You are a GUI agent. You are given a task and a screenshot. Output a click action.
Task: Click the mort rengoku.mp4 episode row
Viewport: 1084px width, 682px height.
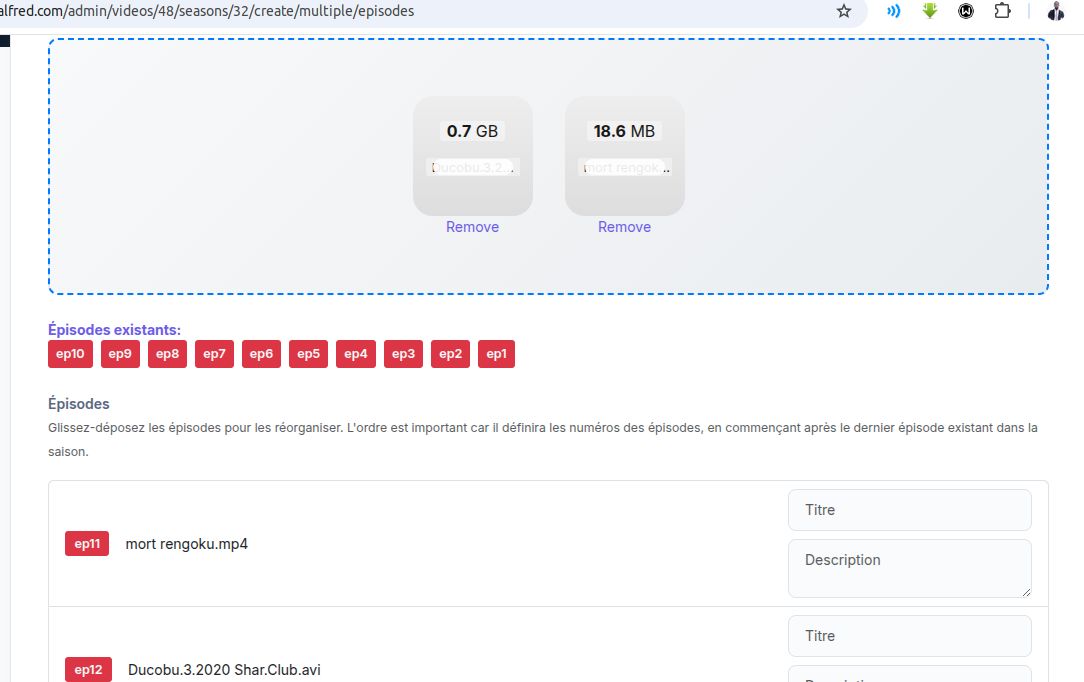click(400, 544)
